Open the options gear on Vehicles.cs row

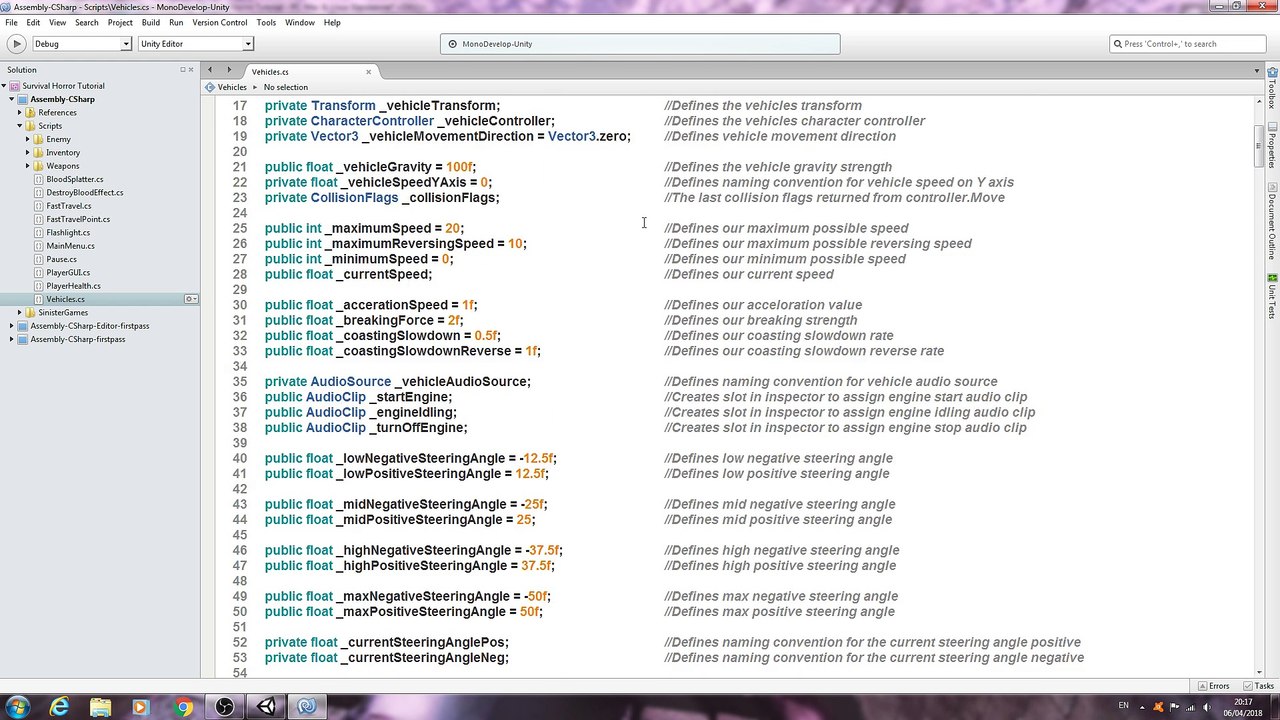[x=190, y=299]
